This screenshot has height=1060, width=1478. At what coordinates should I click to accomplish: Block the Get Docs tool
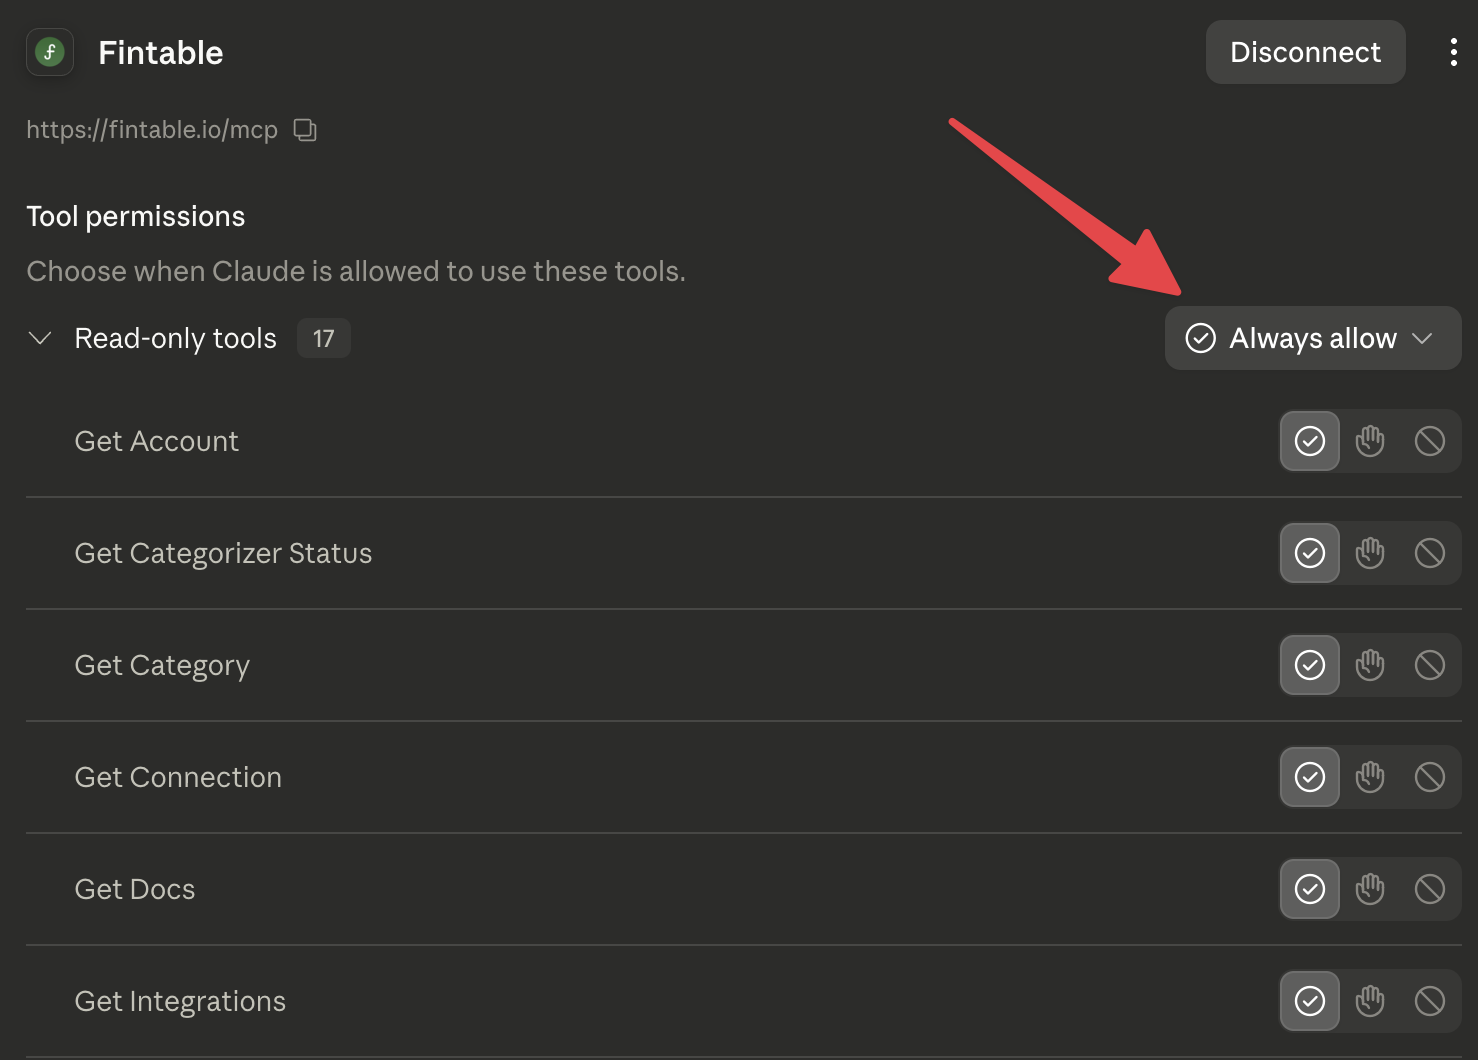(1430, 889)
